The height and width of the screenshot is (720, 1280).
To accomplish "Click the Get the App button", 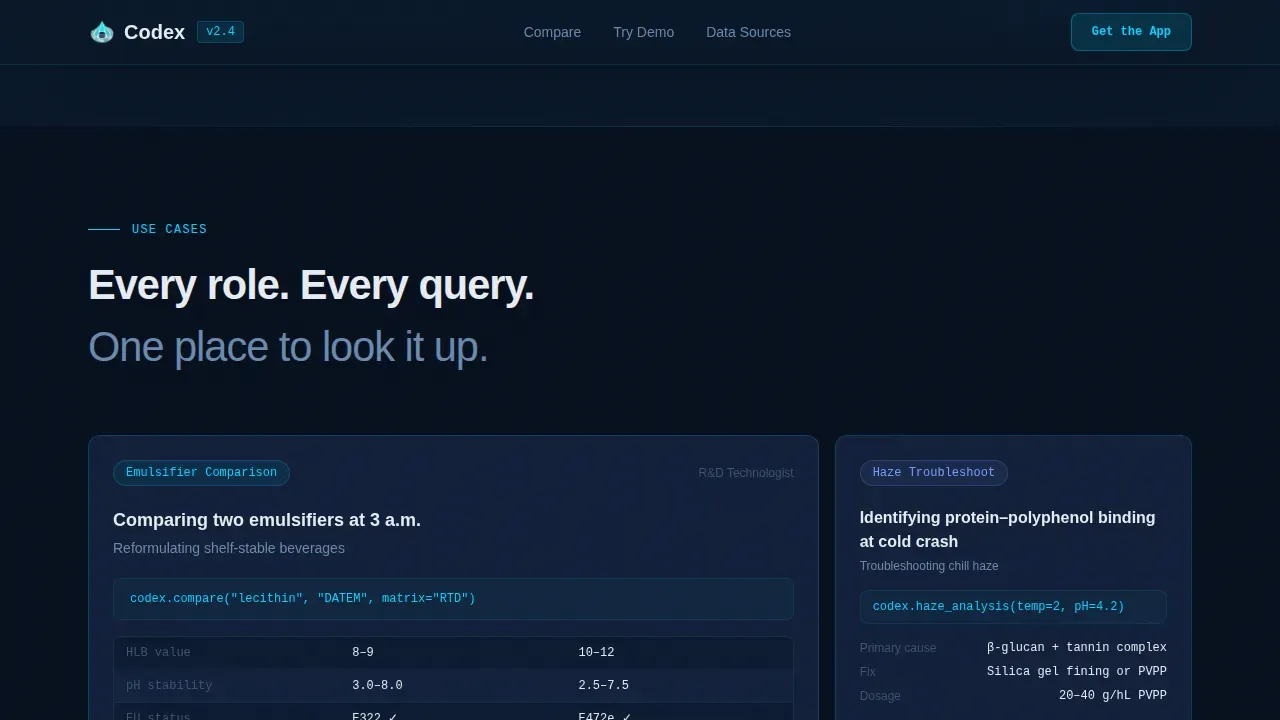I will coord(1131,32).
